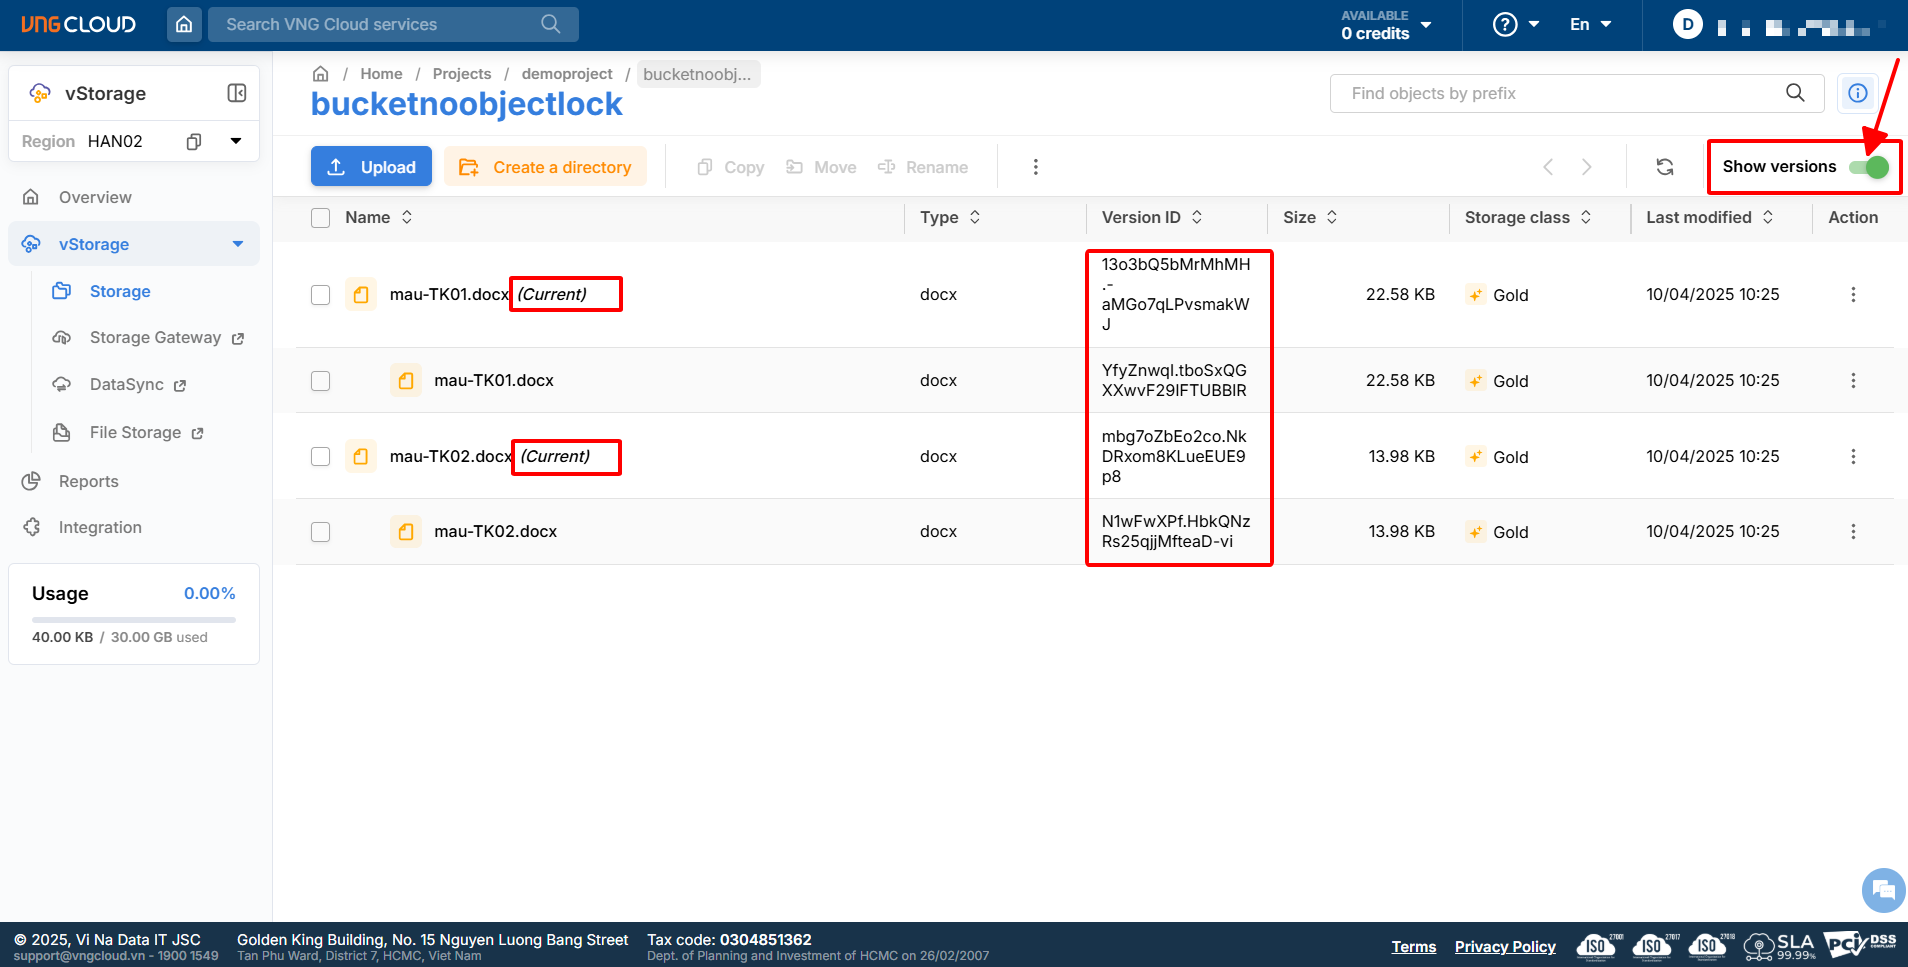Copy the HAN02 region name icon
The image size is (1908, 967).
click(x=194, y=142)
